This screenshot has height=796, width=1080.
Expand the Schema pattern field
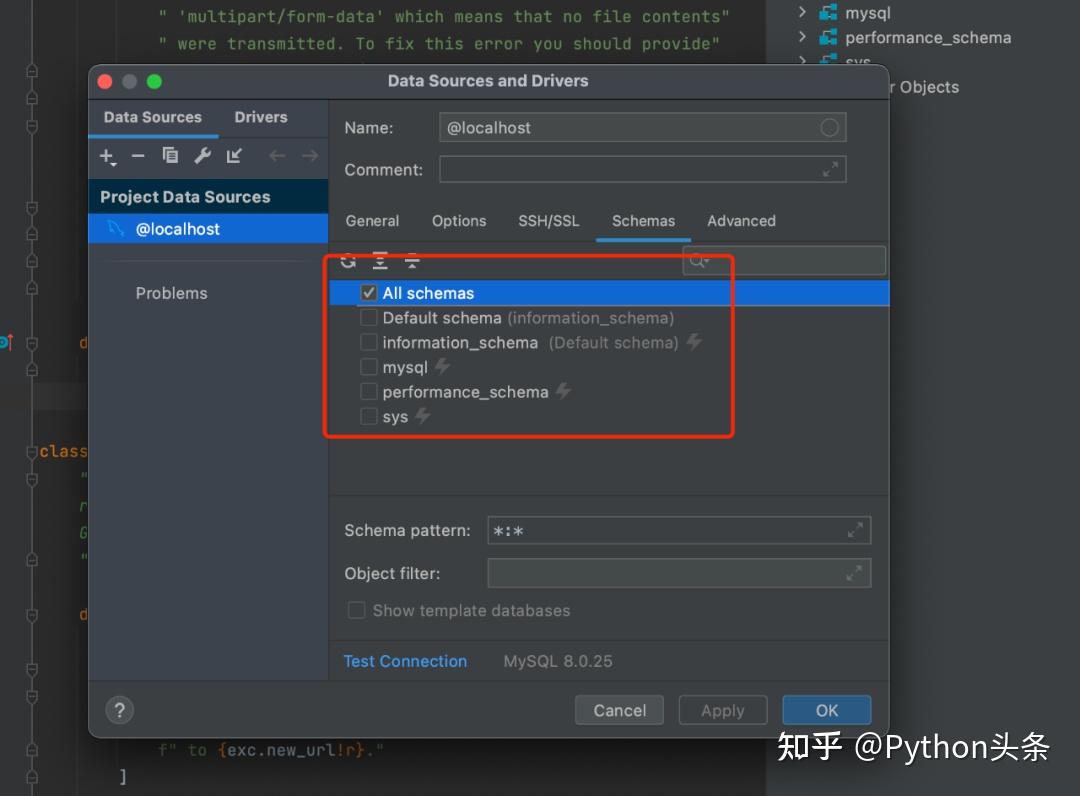pyautogui.click(x=855, y=530)
